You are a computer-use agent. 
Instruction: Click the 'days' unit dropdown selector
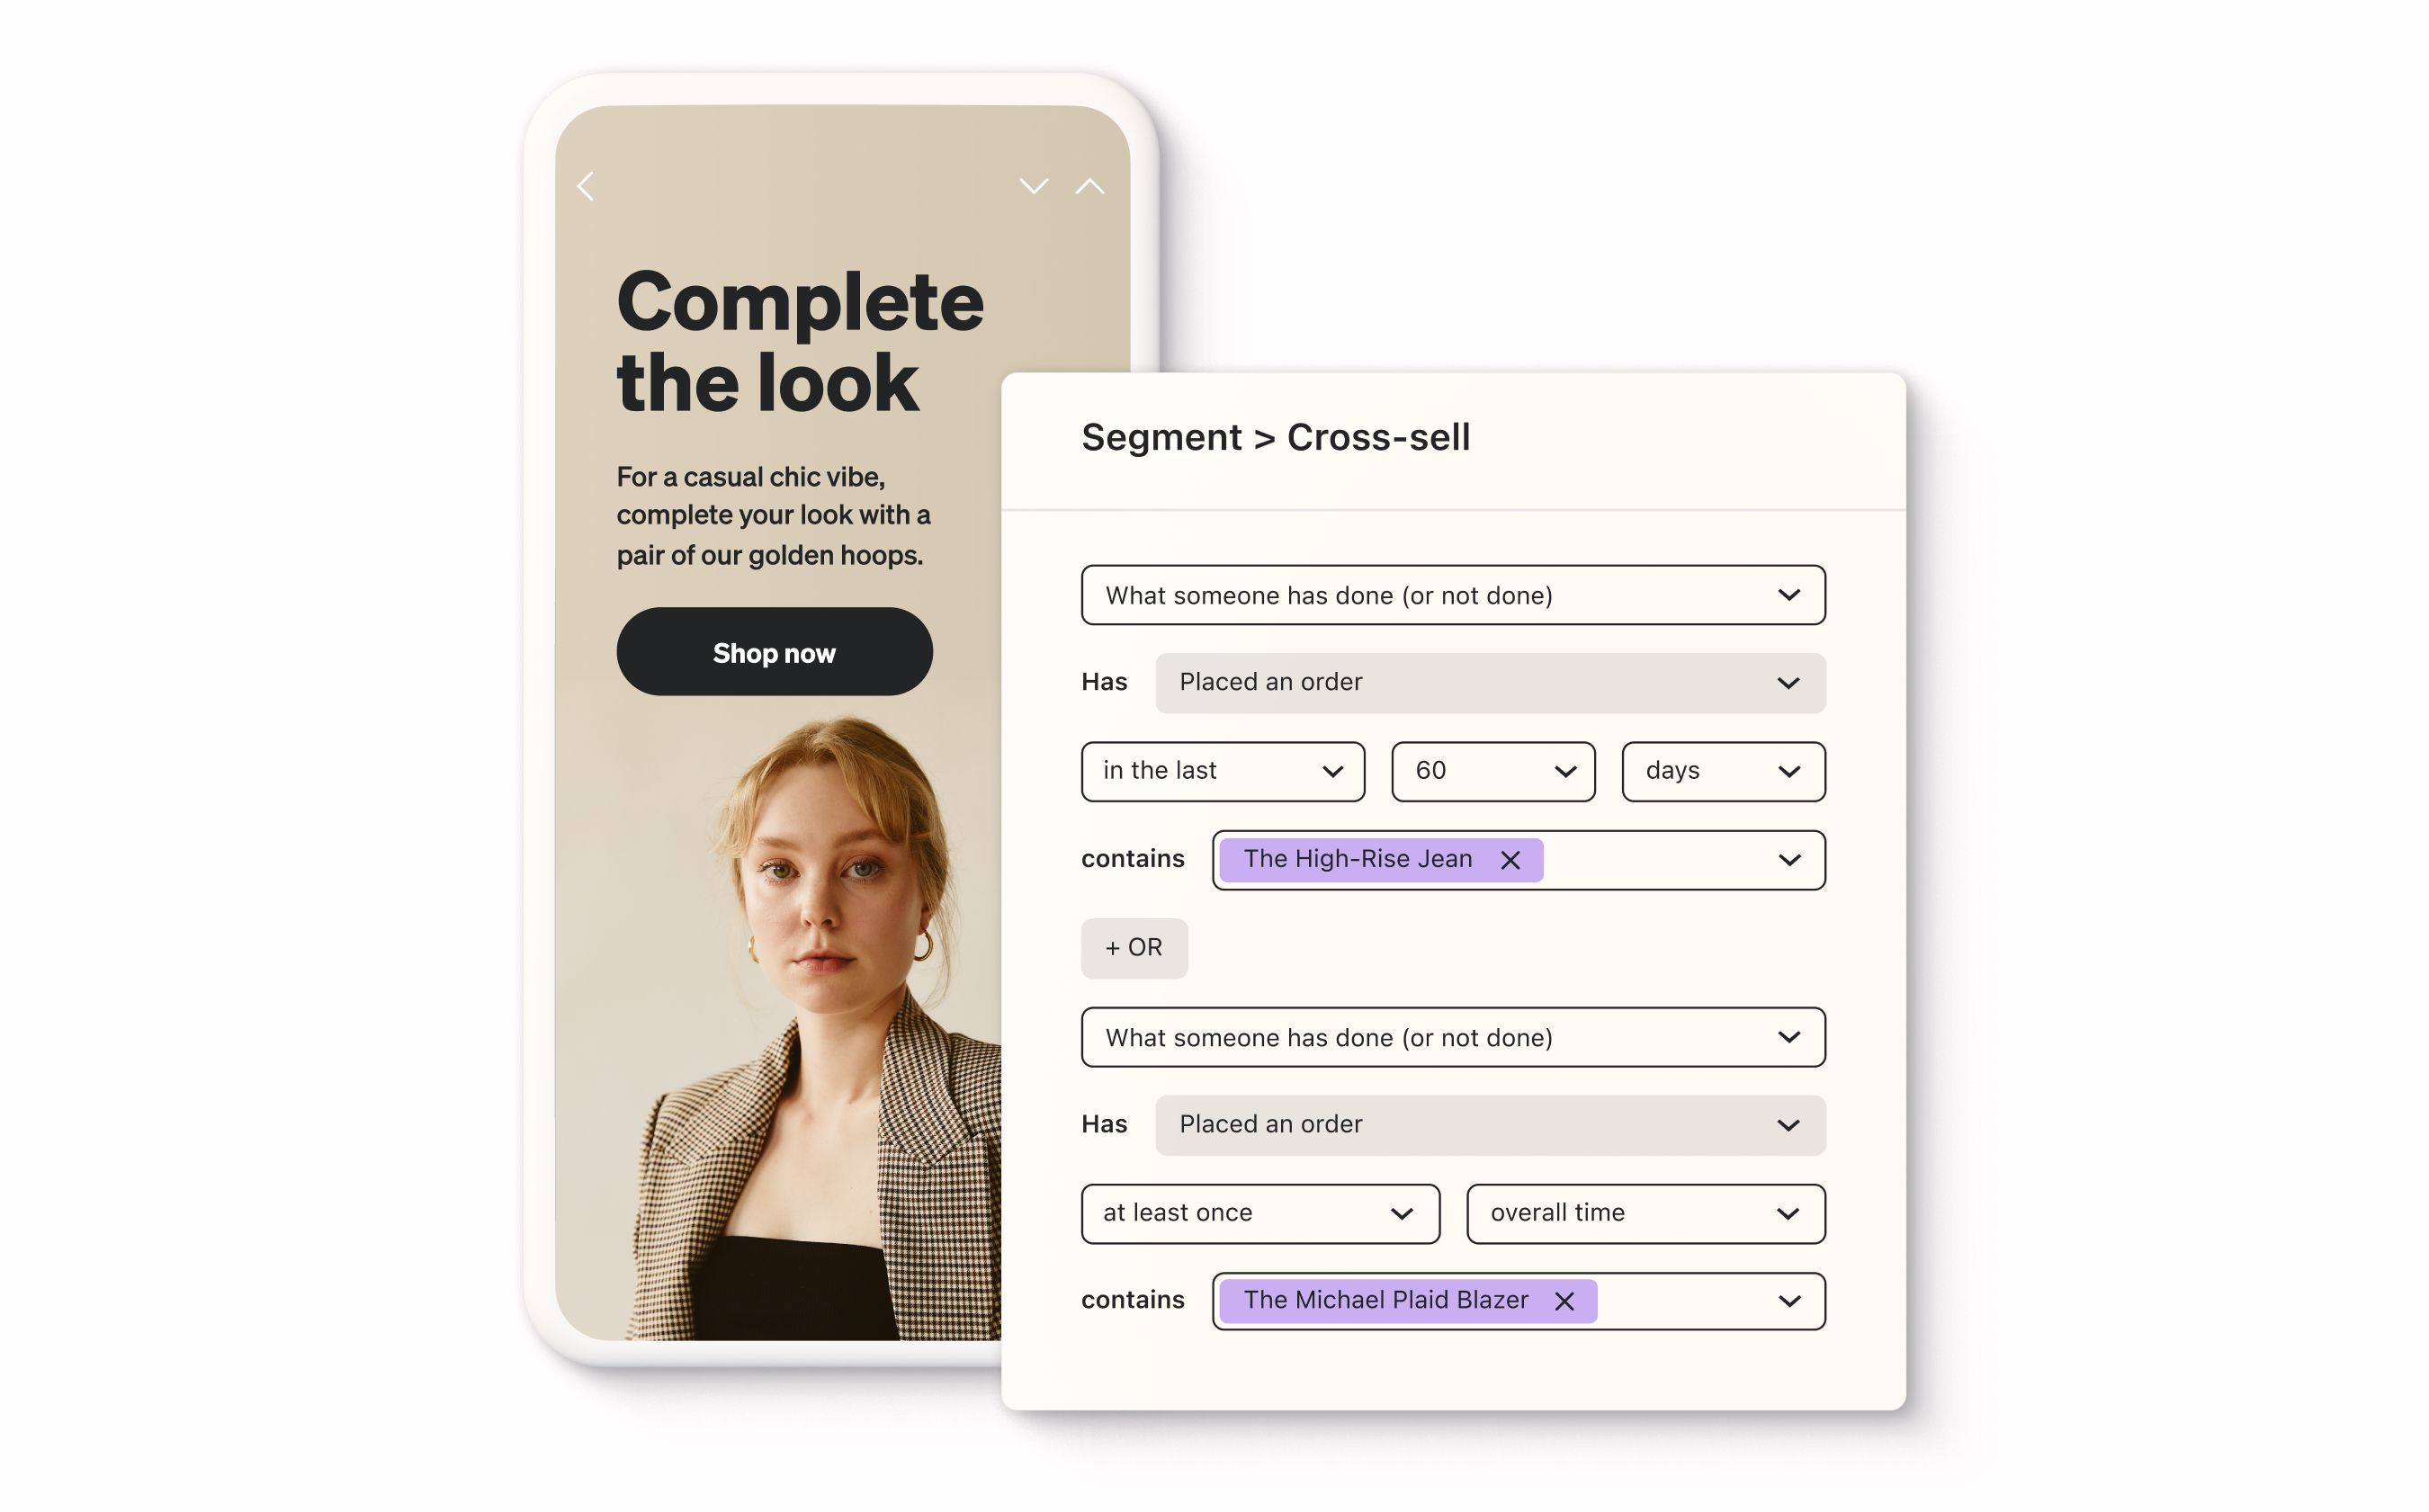pos(1716,768)
